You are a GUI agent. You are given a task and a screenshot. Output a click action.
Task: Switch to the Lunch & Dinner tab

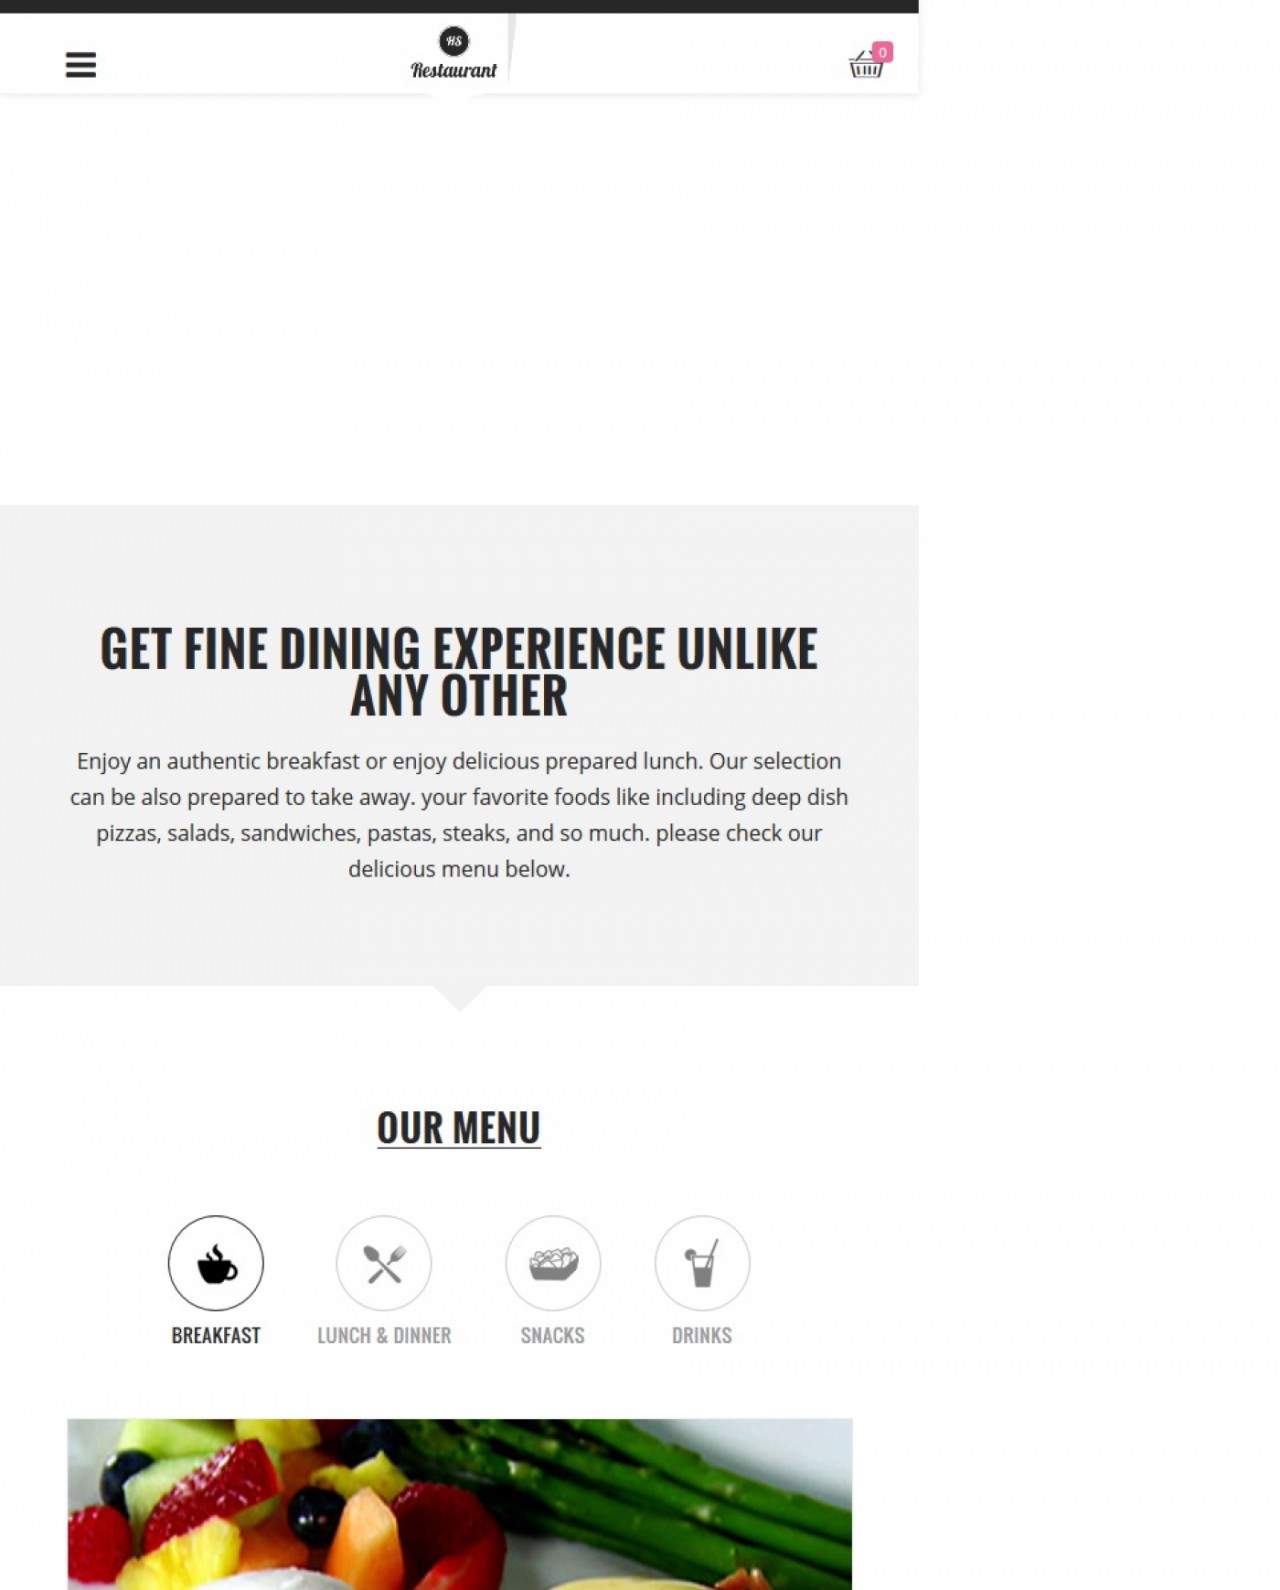pos(384,1335)
